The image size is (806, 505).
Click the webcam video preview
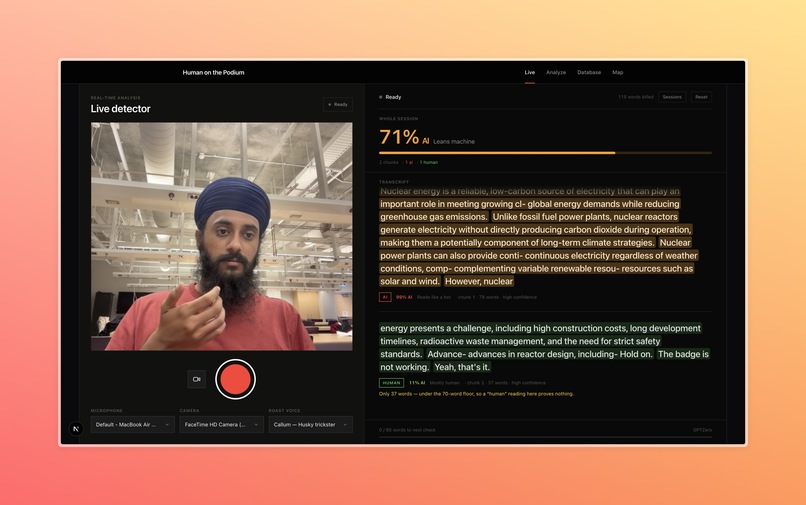(x=222, y=237)
